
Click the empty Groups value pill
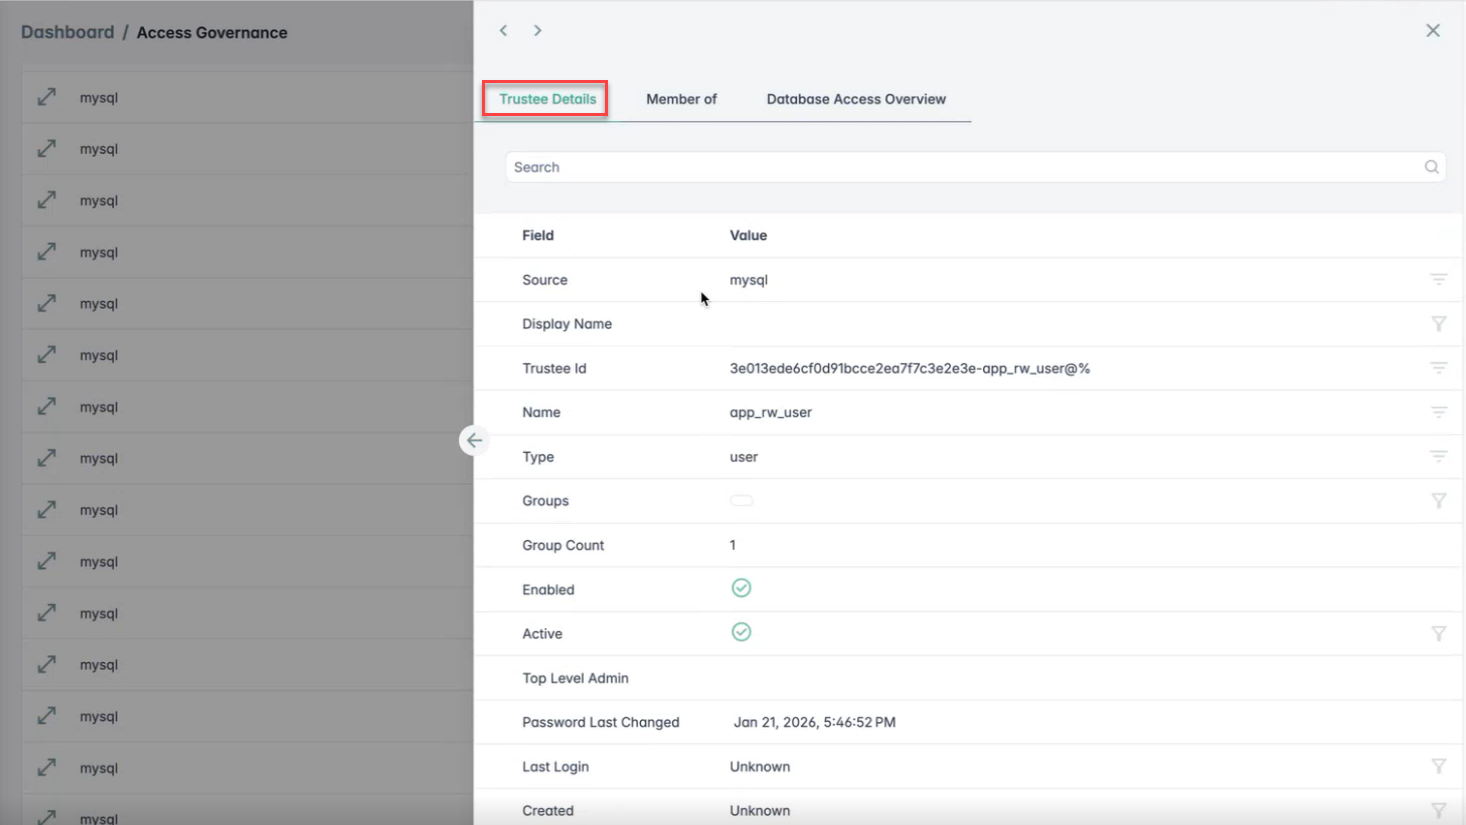[741, 501]
